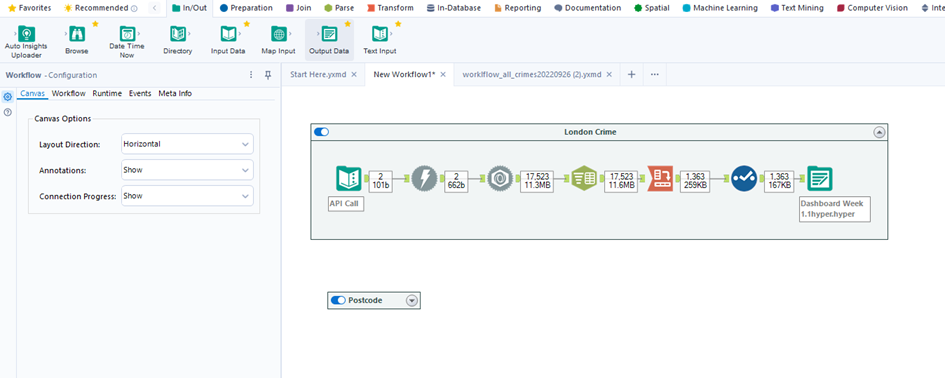The height and width of the screenshot is (378, 945).
Task: Switch to the Runtime configuration tab
Action: coord(107,93)
